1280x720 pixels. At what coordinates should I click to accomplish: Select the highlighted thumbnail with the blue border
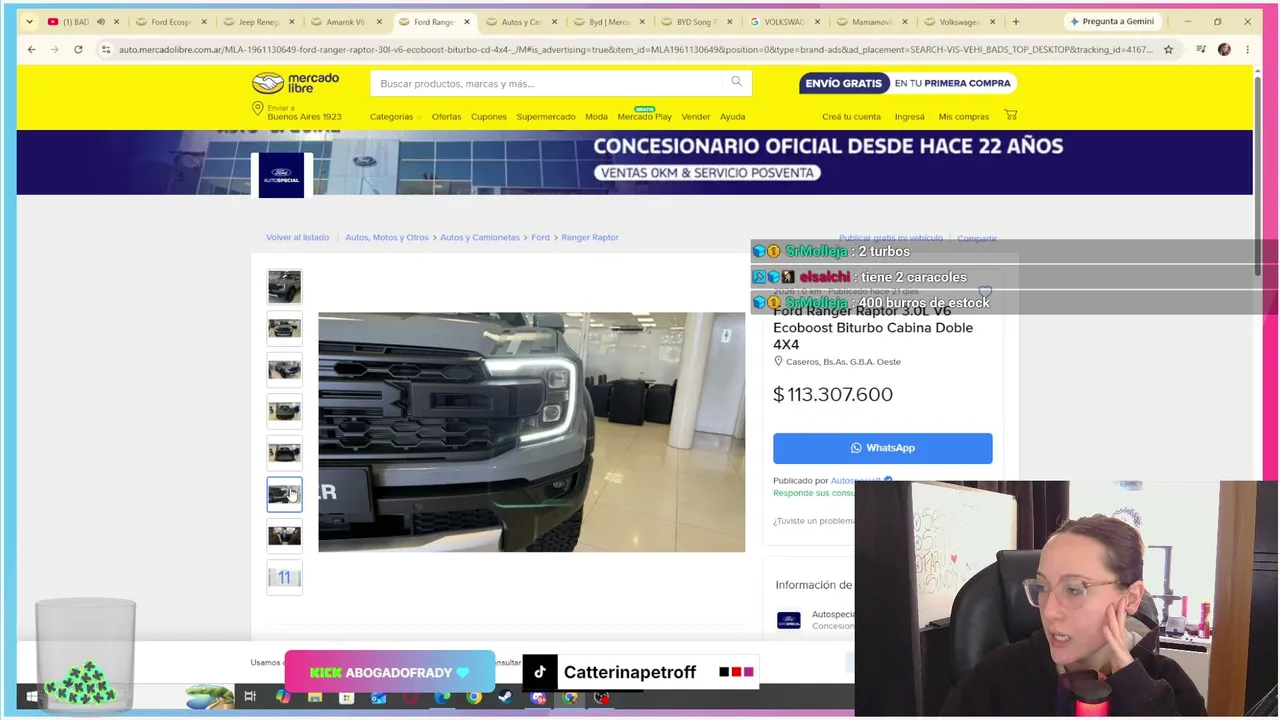coord(284,494)
